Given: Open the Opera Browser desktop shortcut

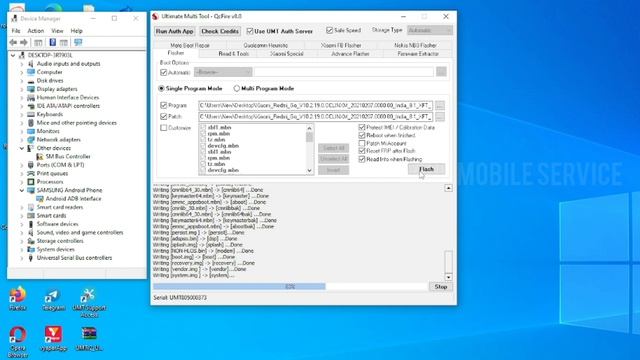Looking at the screenshot, I should (18, 342).
